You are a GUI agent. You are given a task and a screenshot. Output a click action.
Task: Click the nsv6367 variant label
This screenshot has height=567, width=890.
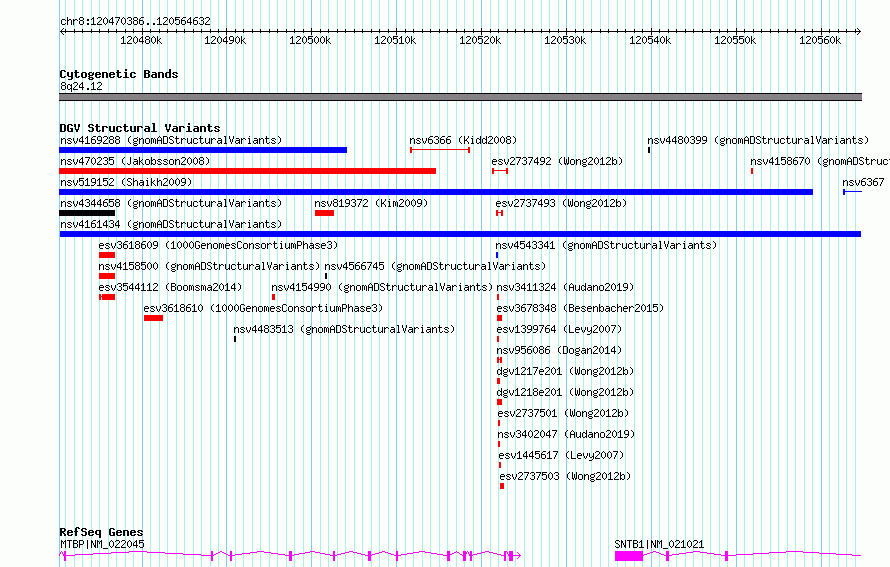click(x=863, y=182)
